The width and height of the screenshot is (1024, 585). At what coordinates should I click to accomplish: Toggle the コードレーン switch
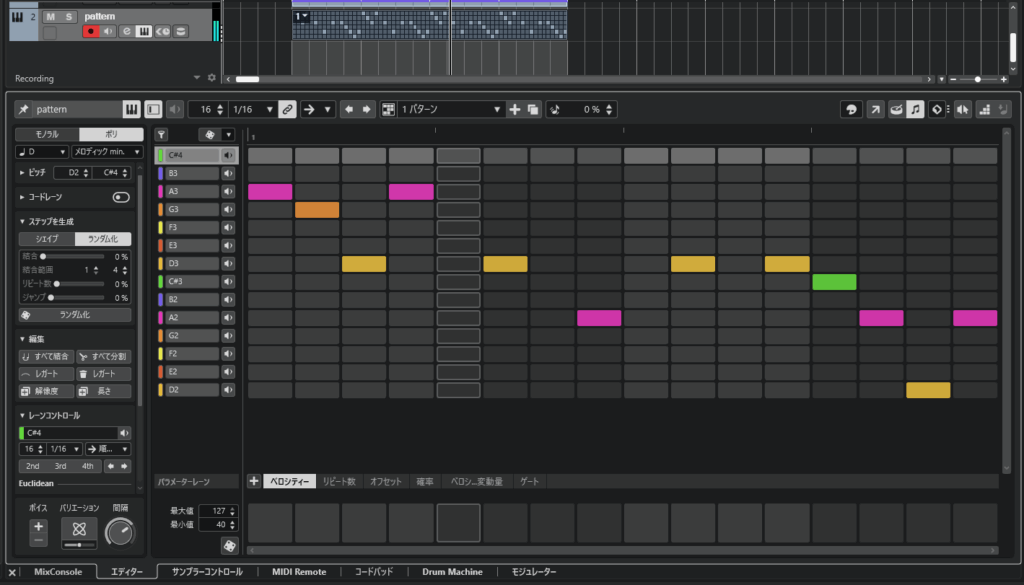pos(121,197)
